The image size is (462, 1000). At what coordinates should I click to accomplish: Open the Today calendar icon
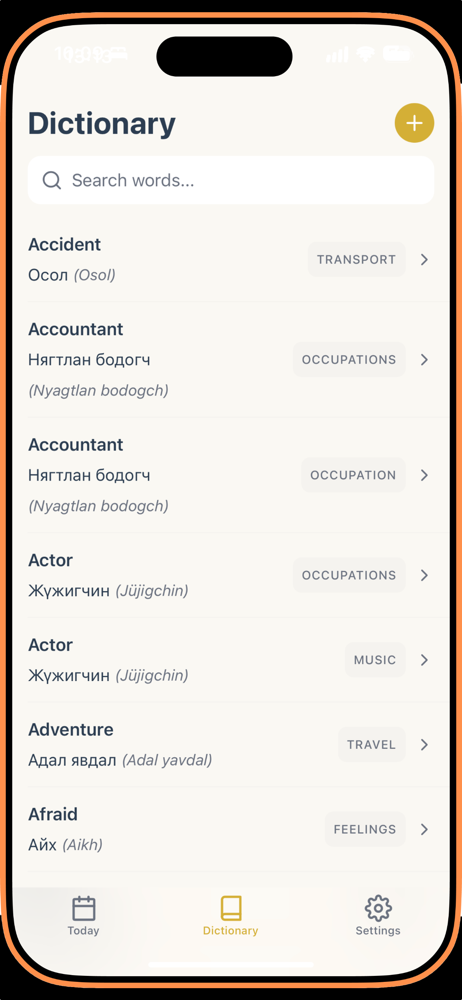pos(84,908)
